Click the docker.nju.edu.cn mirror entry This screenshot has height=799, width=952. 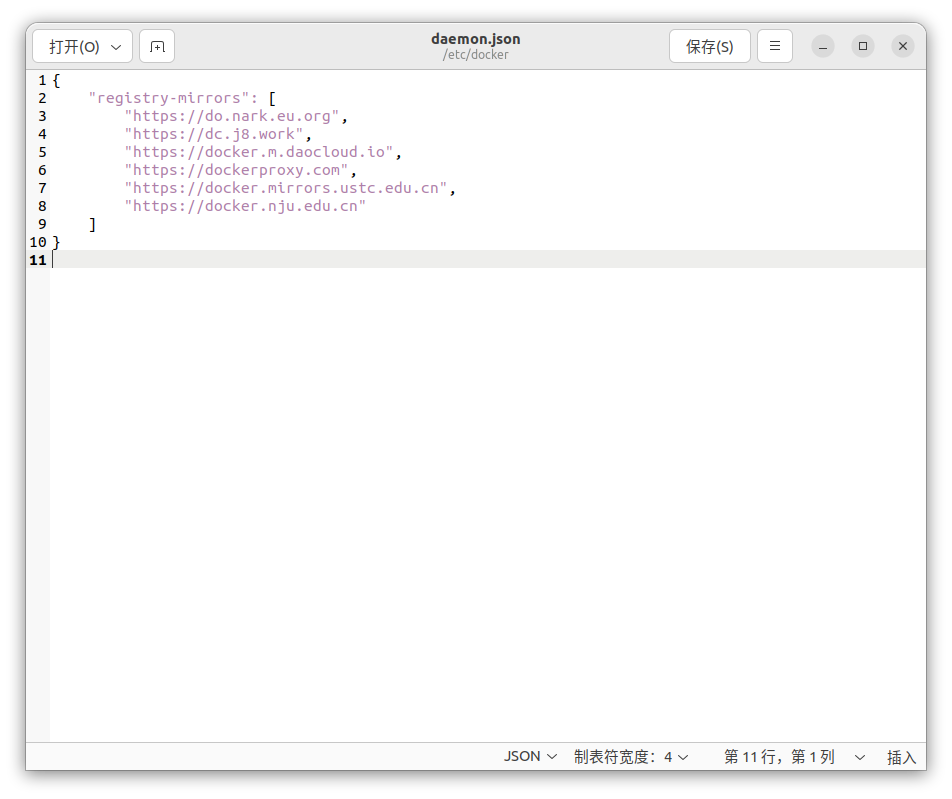[x=245, y=206]
